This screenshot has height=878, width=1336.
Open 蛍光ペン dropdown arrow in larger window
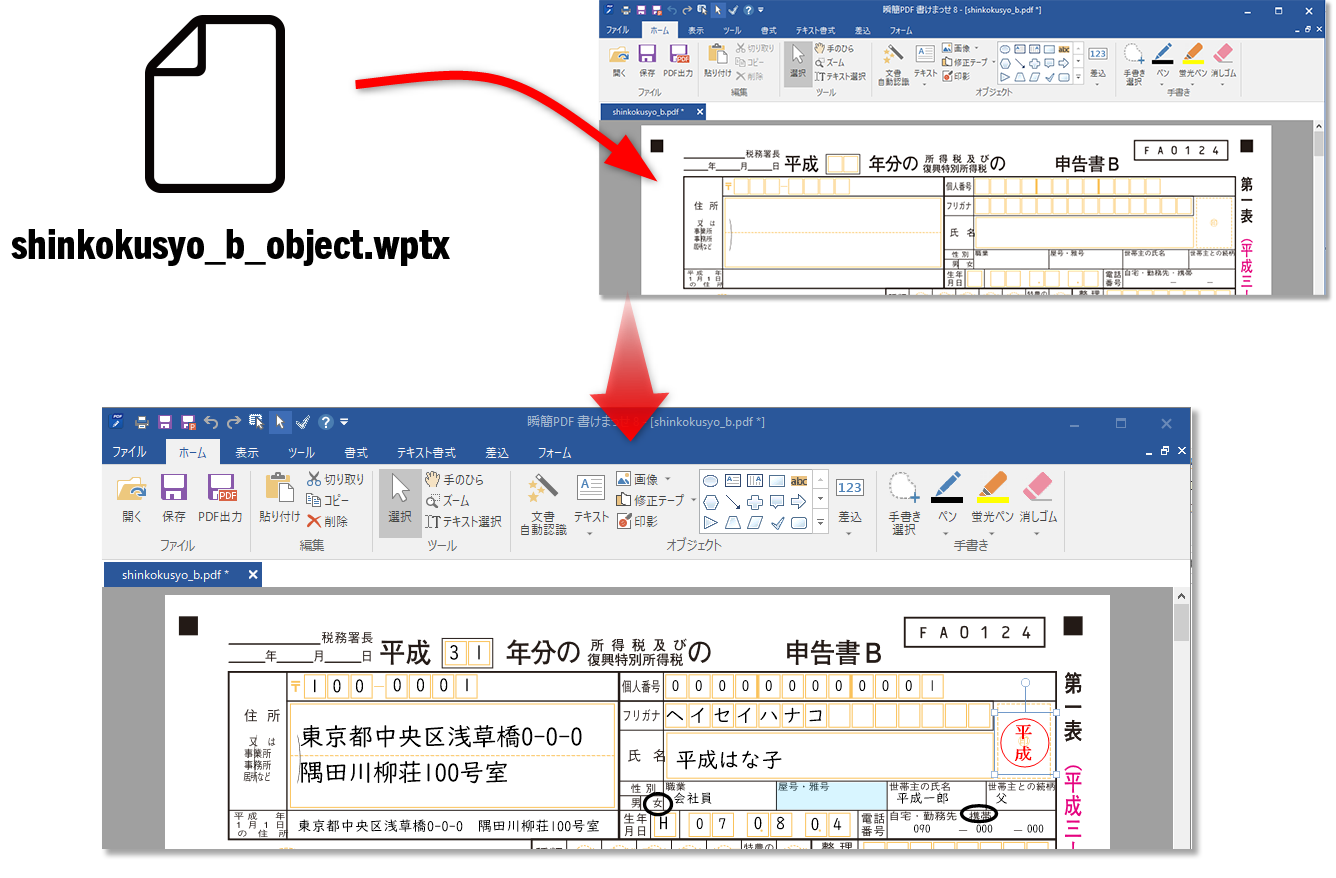tap(991, 532)
